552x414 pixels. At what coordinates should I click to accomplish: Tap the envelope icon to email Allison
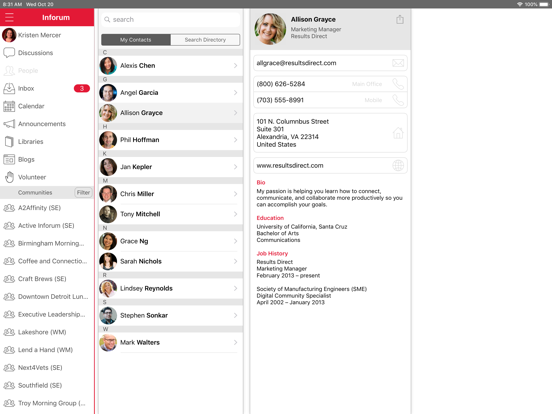(398, 63)
